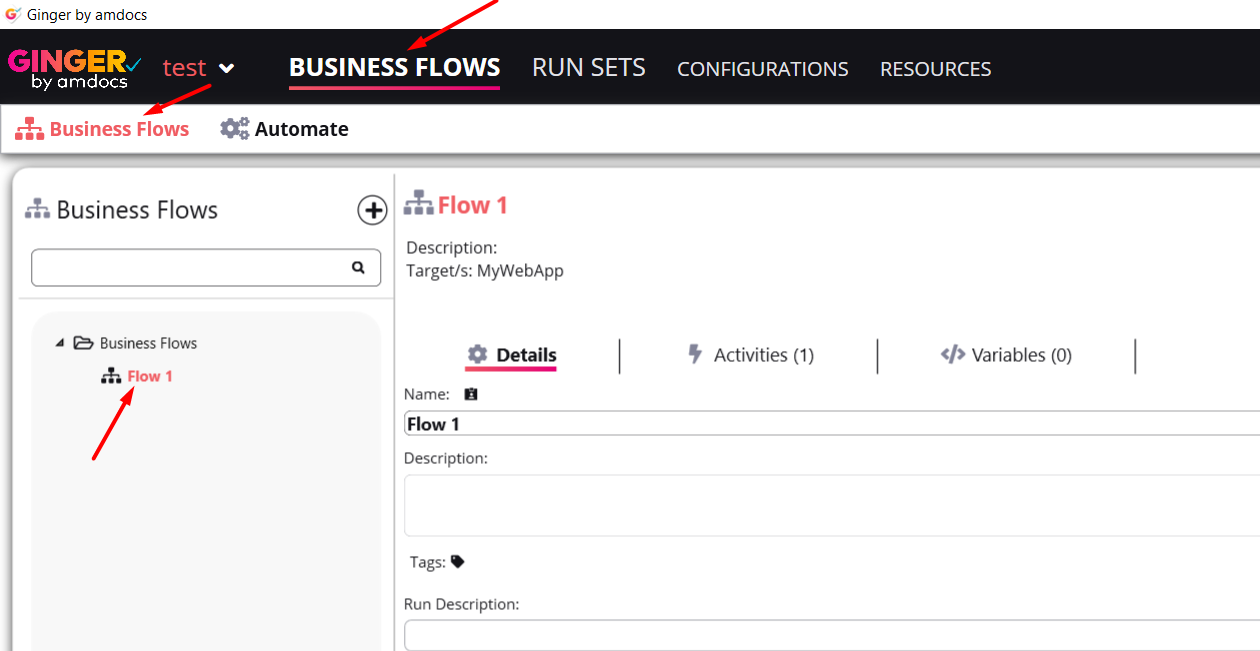Switch to the Variables (0) tab
1260x651 pixels.
coord(1007,355)
